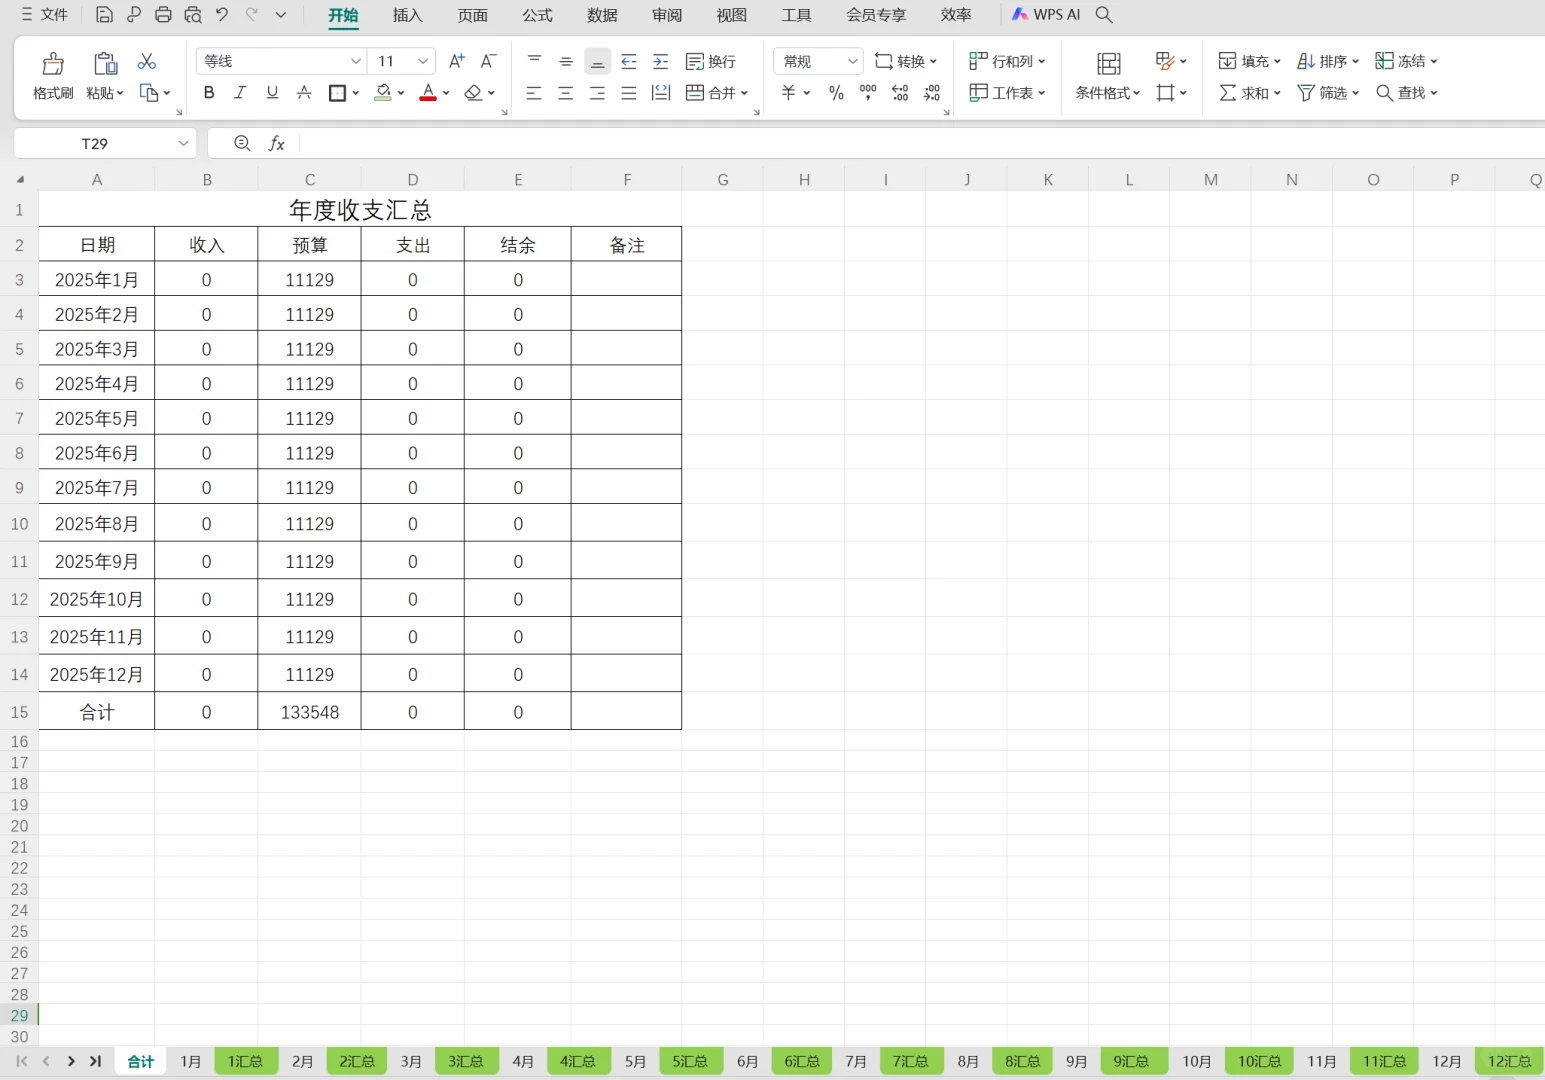Click the WPS AI button
1545x1080 pixels.
(x=1046, y=15)
